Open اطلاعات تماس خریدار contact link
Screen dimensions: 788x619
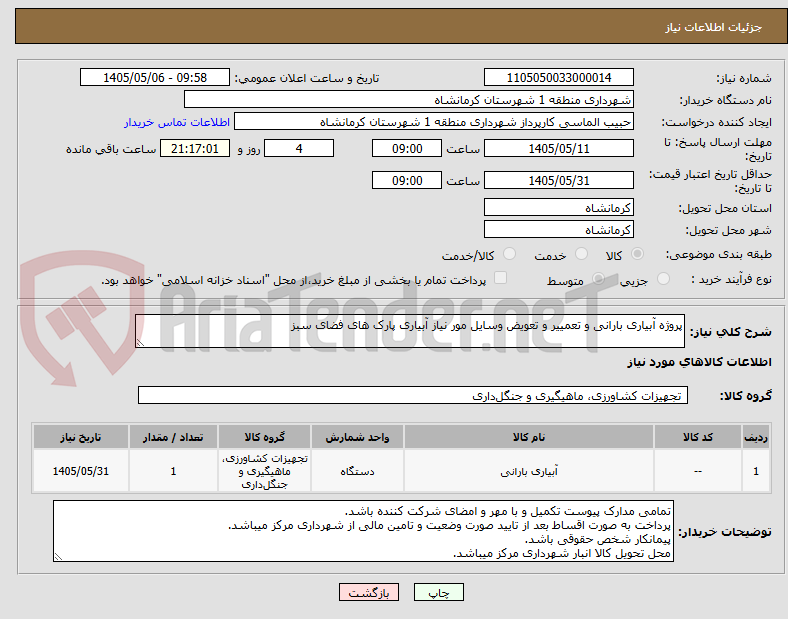coord(177,122)
